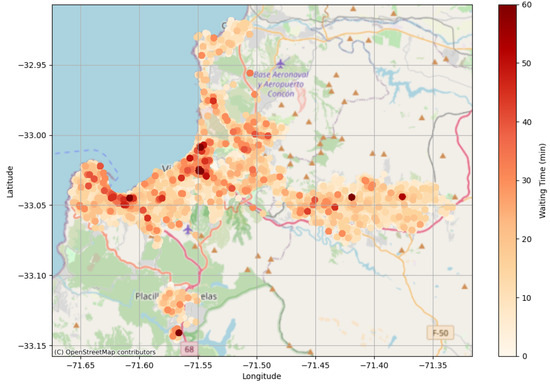This screenshot has width=550, height=384.
Task: Select the route 68 highway shield
Action: [x=189, y=349]
